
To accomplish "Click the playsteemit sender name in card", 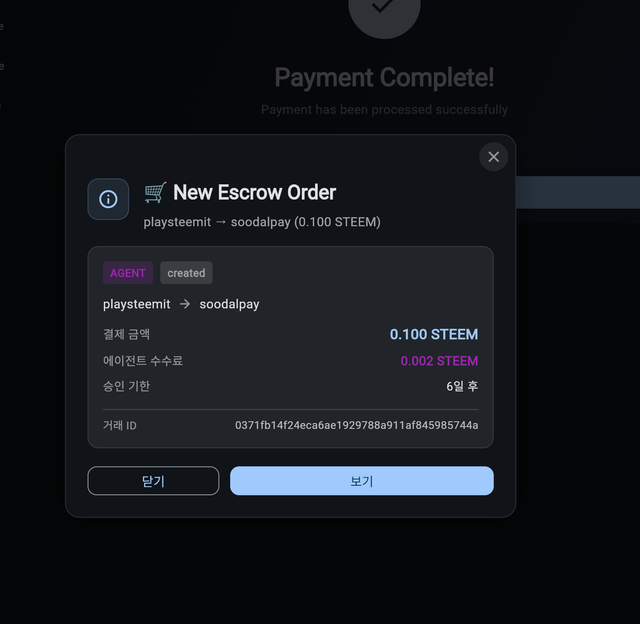I will (136, 304).
